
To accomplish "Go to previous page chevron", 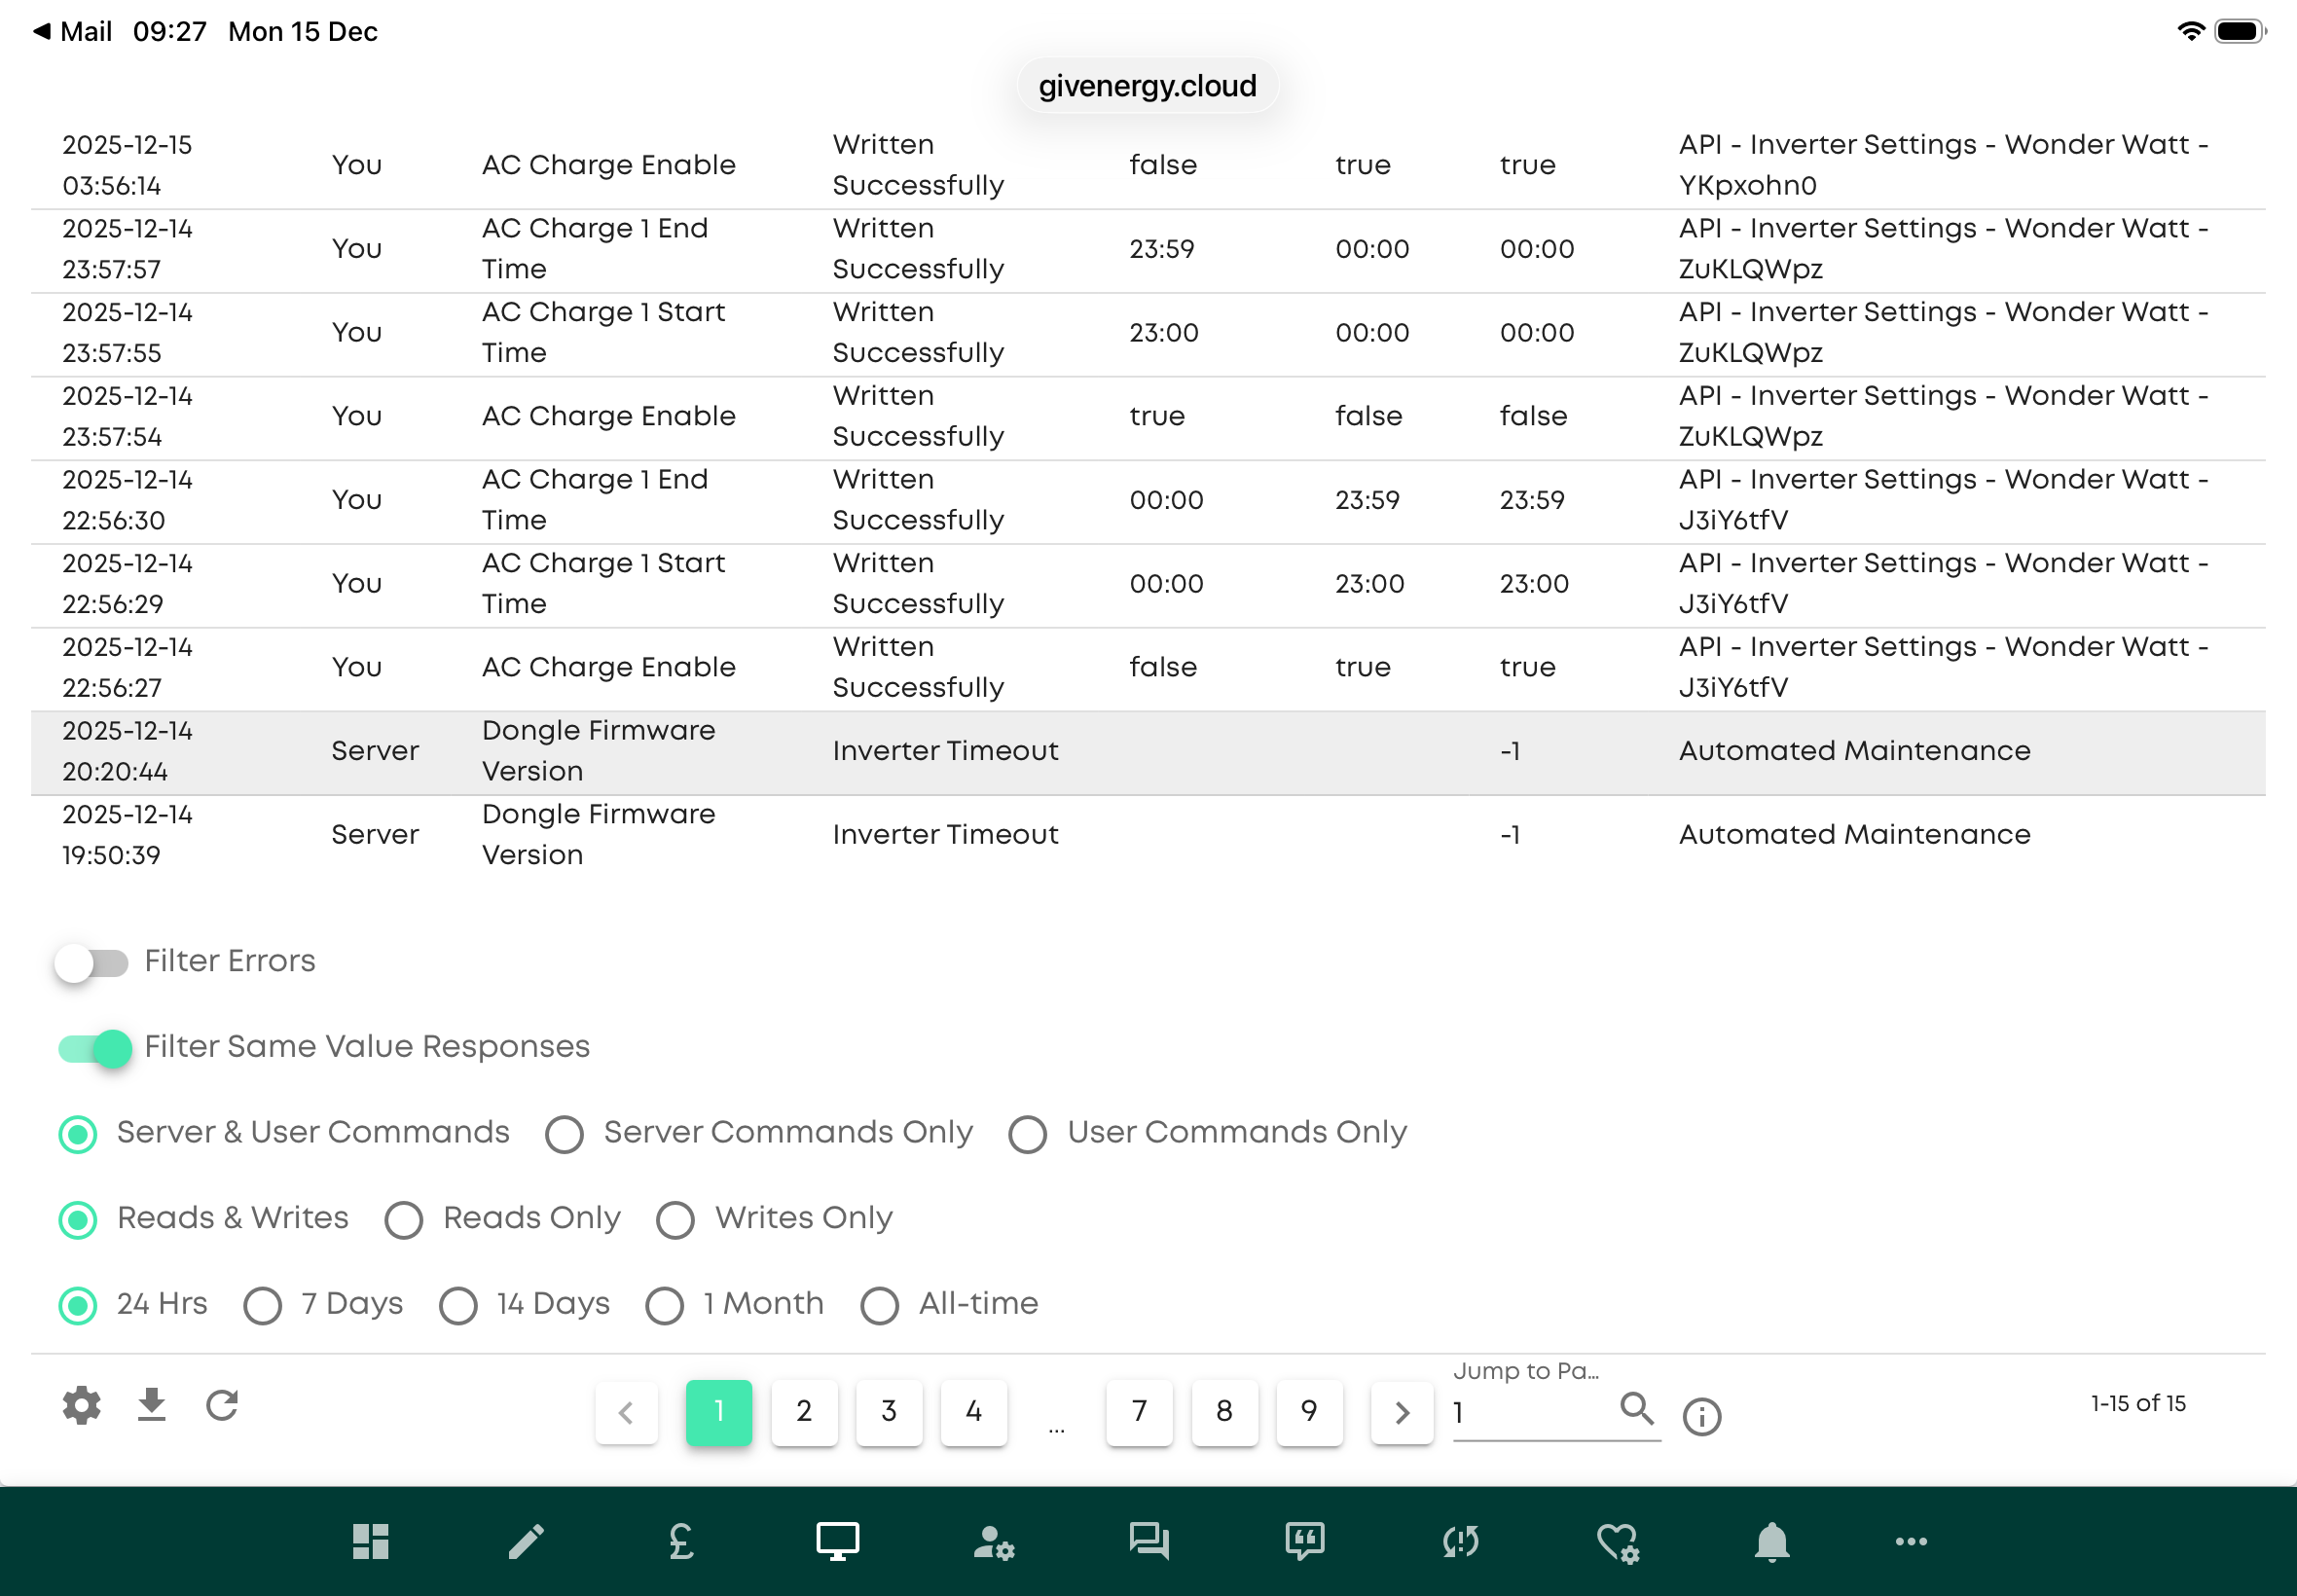I will [x=626, y=1412].
